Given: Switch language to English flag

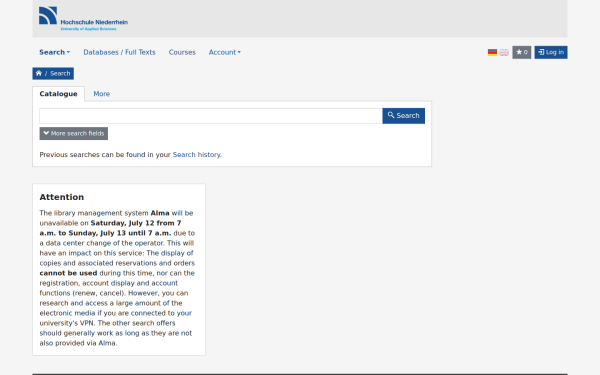Looking at the screenshot, I should tap(504, 52).
